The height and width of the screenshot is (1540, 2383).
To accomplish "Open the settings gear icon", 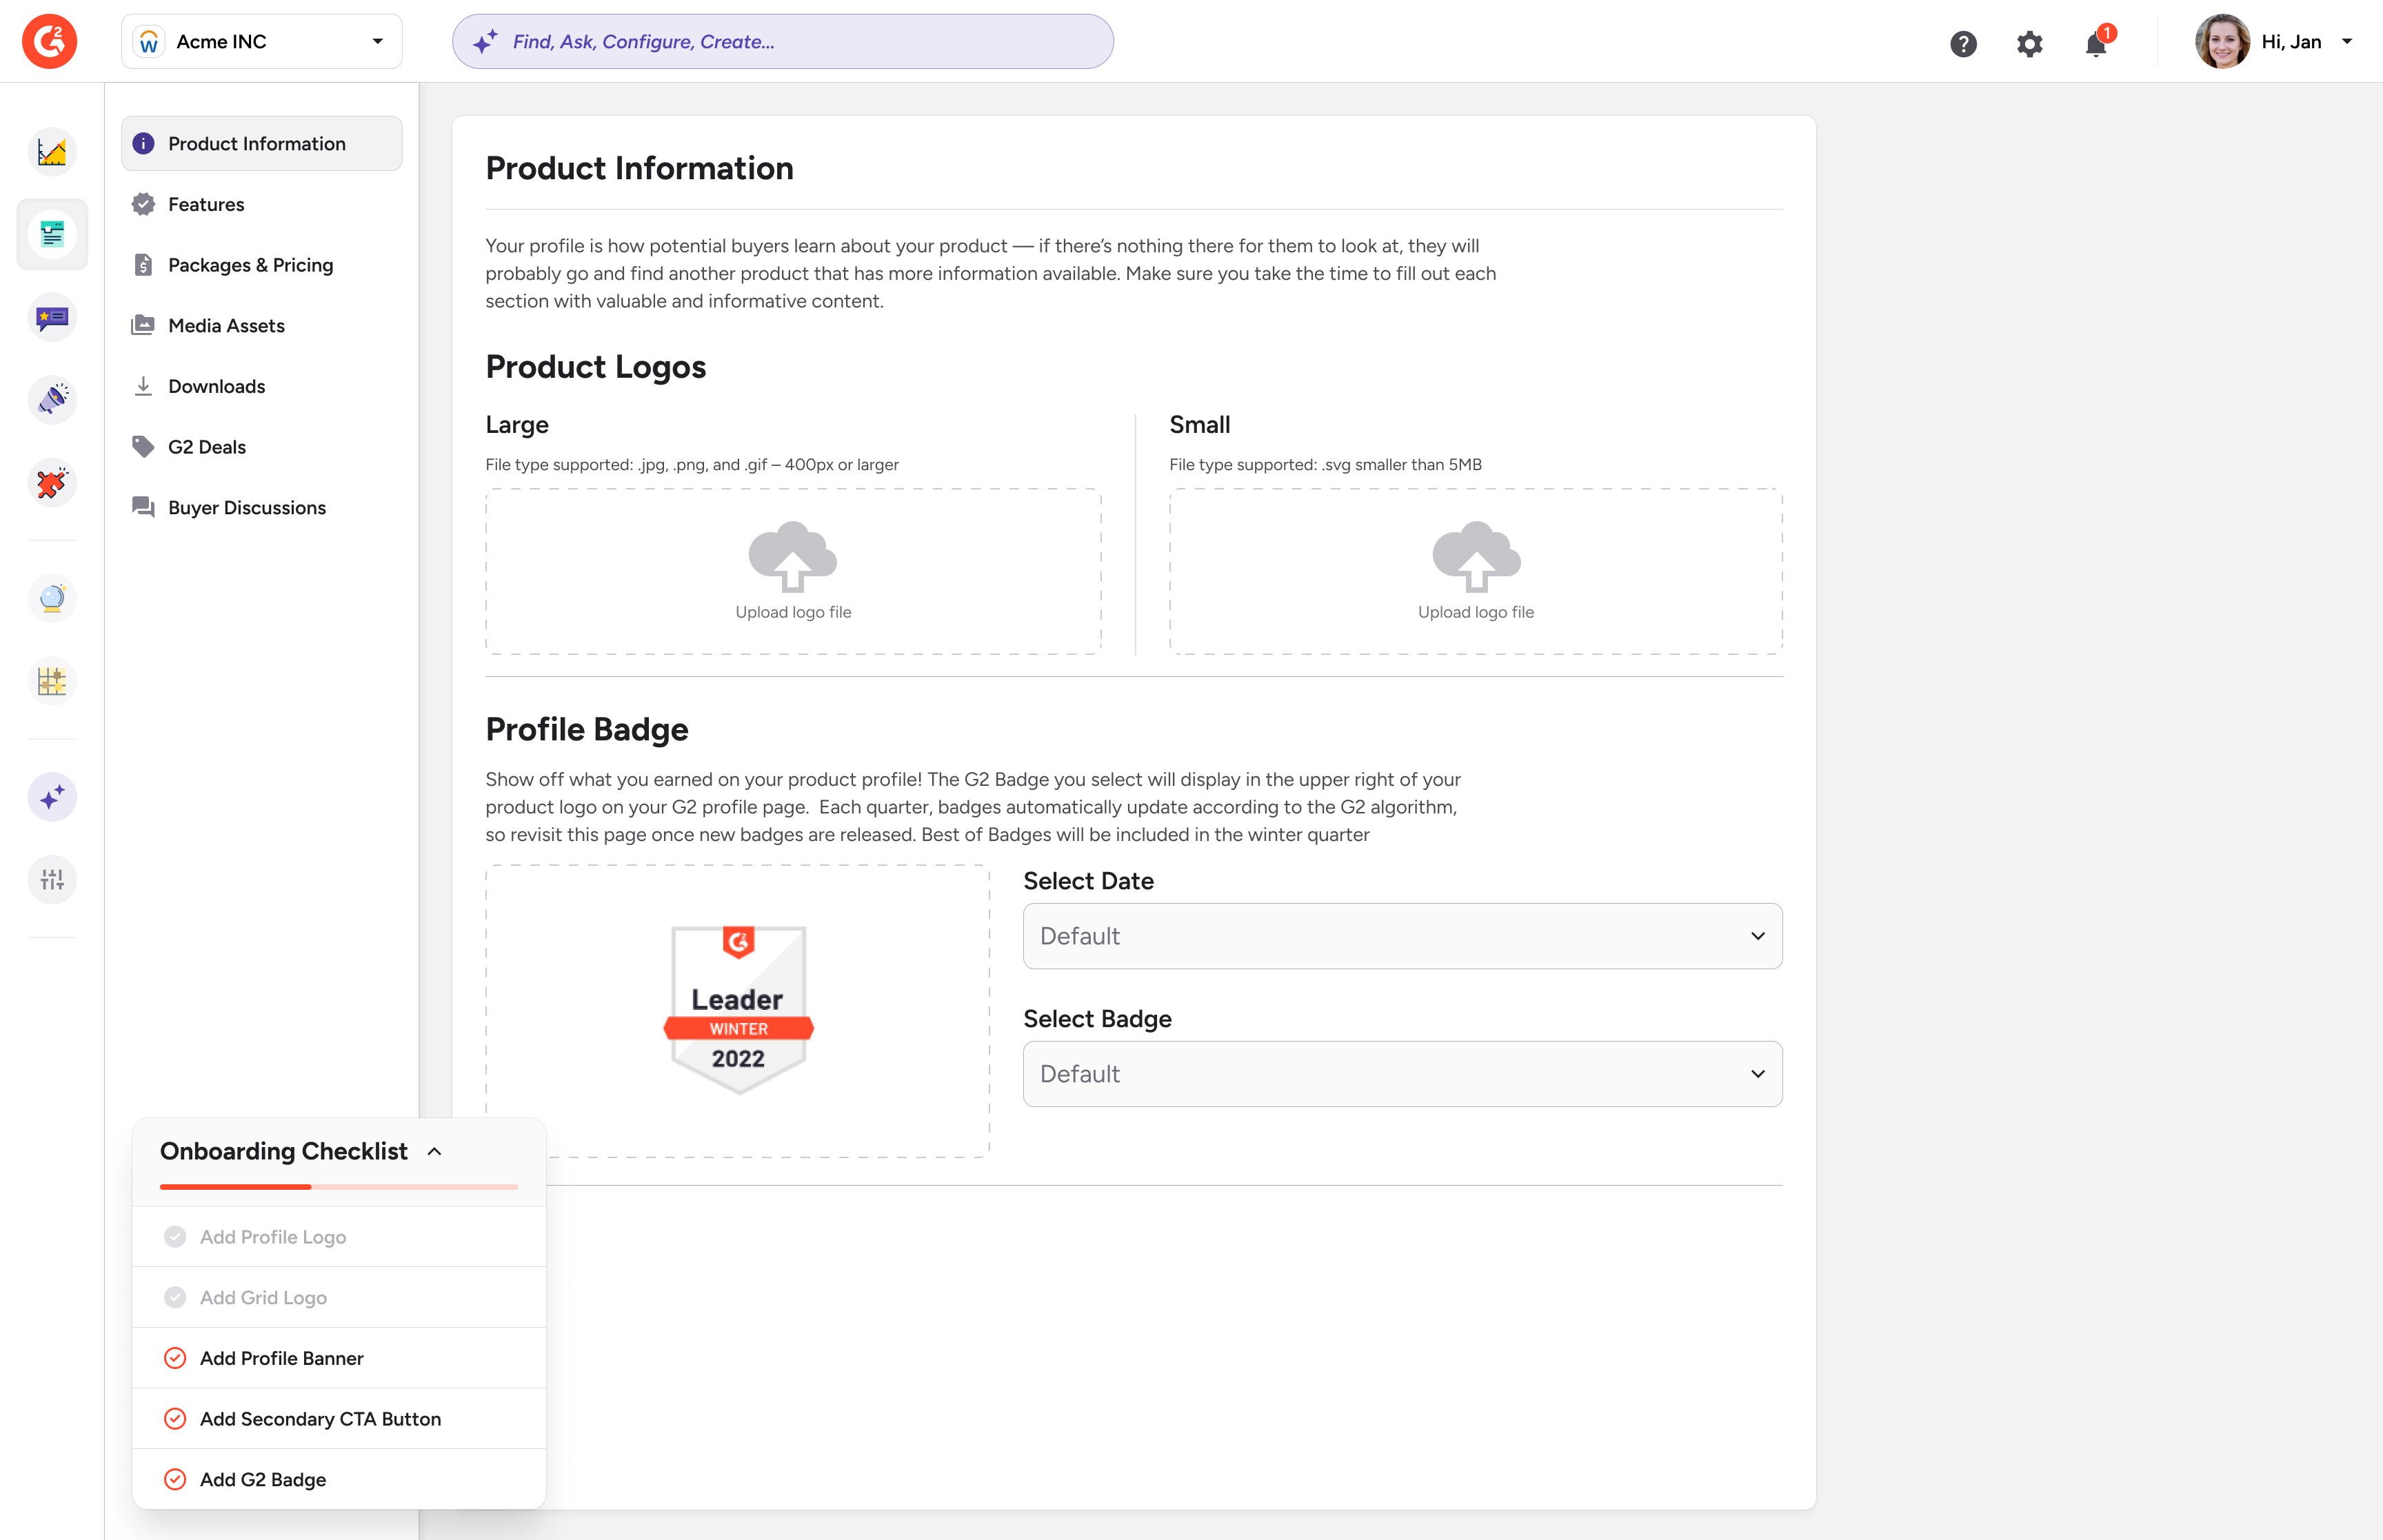I will click(x=2029, y=43).
